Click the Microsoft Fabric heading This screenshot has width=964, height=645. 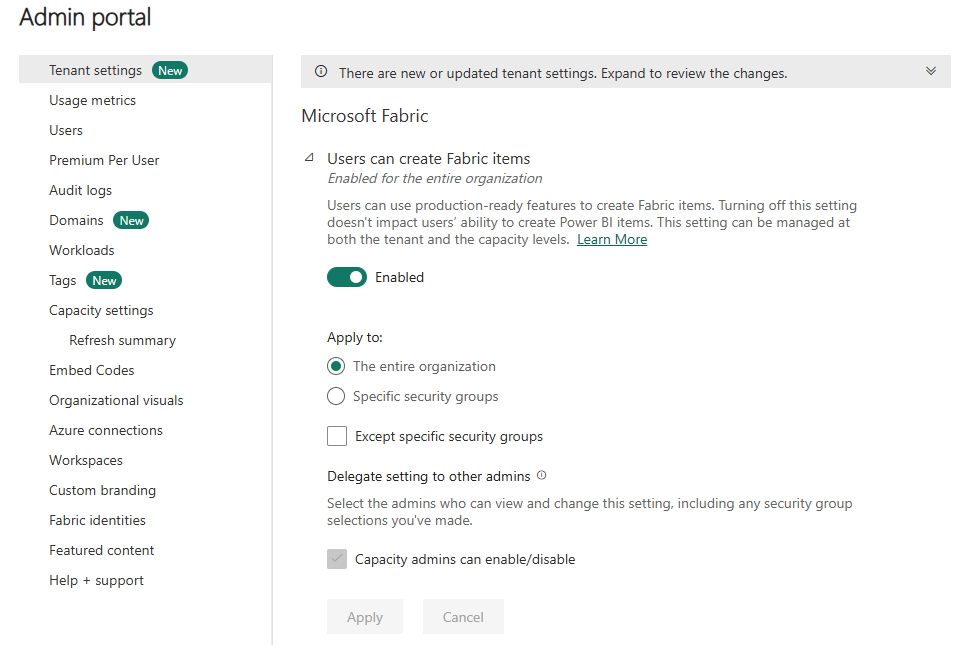pos(365,116)
